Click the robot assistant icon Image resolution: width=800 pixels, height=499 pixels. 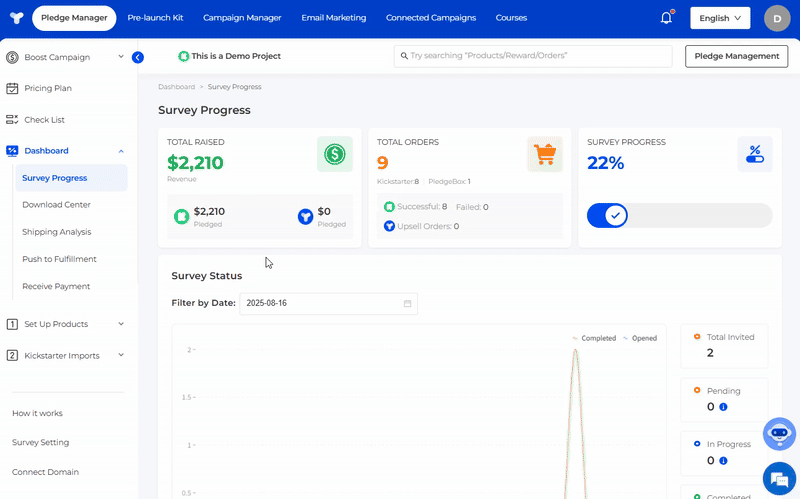click(779, 434)
